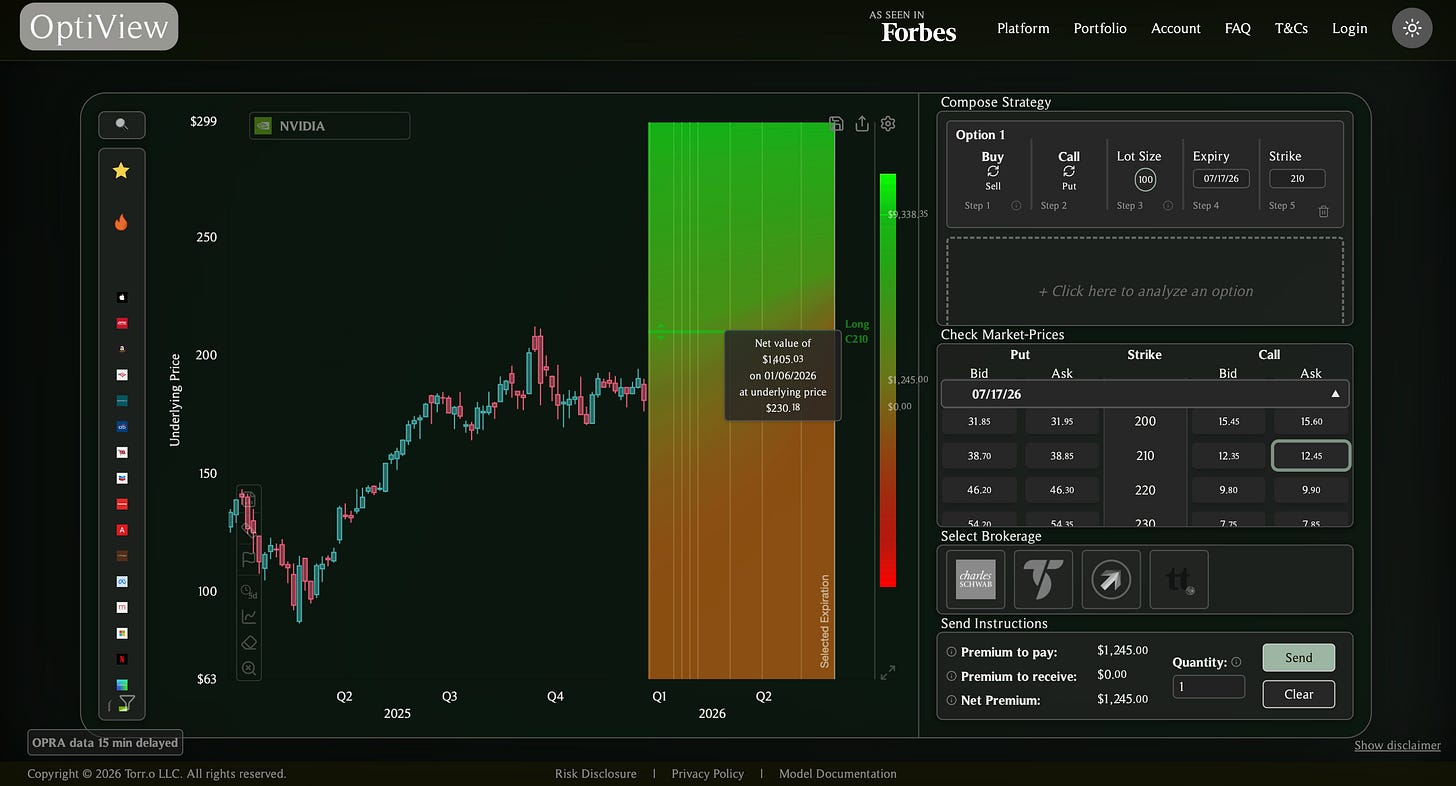Choose the arrow-in-circle brokerage logo

(x=1111, y=579)
